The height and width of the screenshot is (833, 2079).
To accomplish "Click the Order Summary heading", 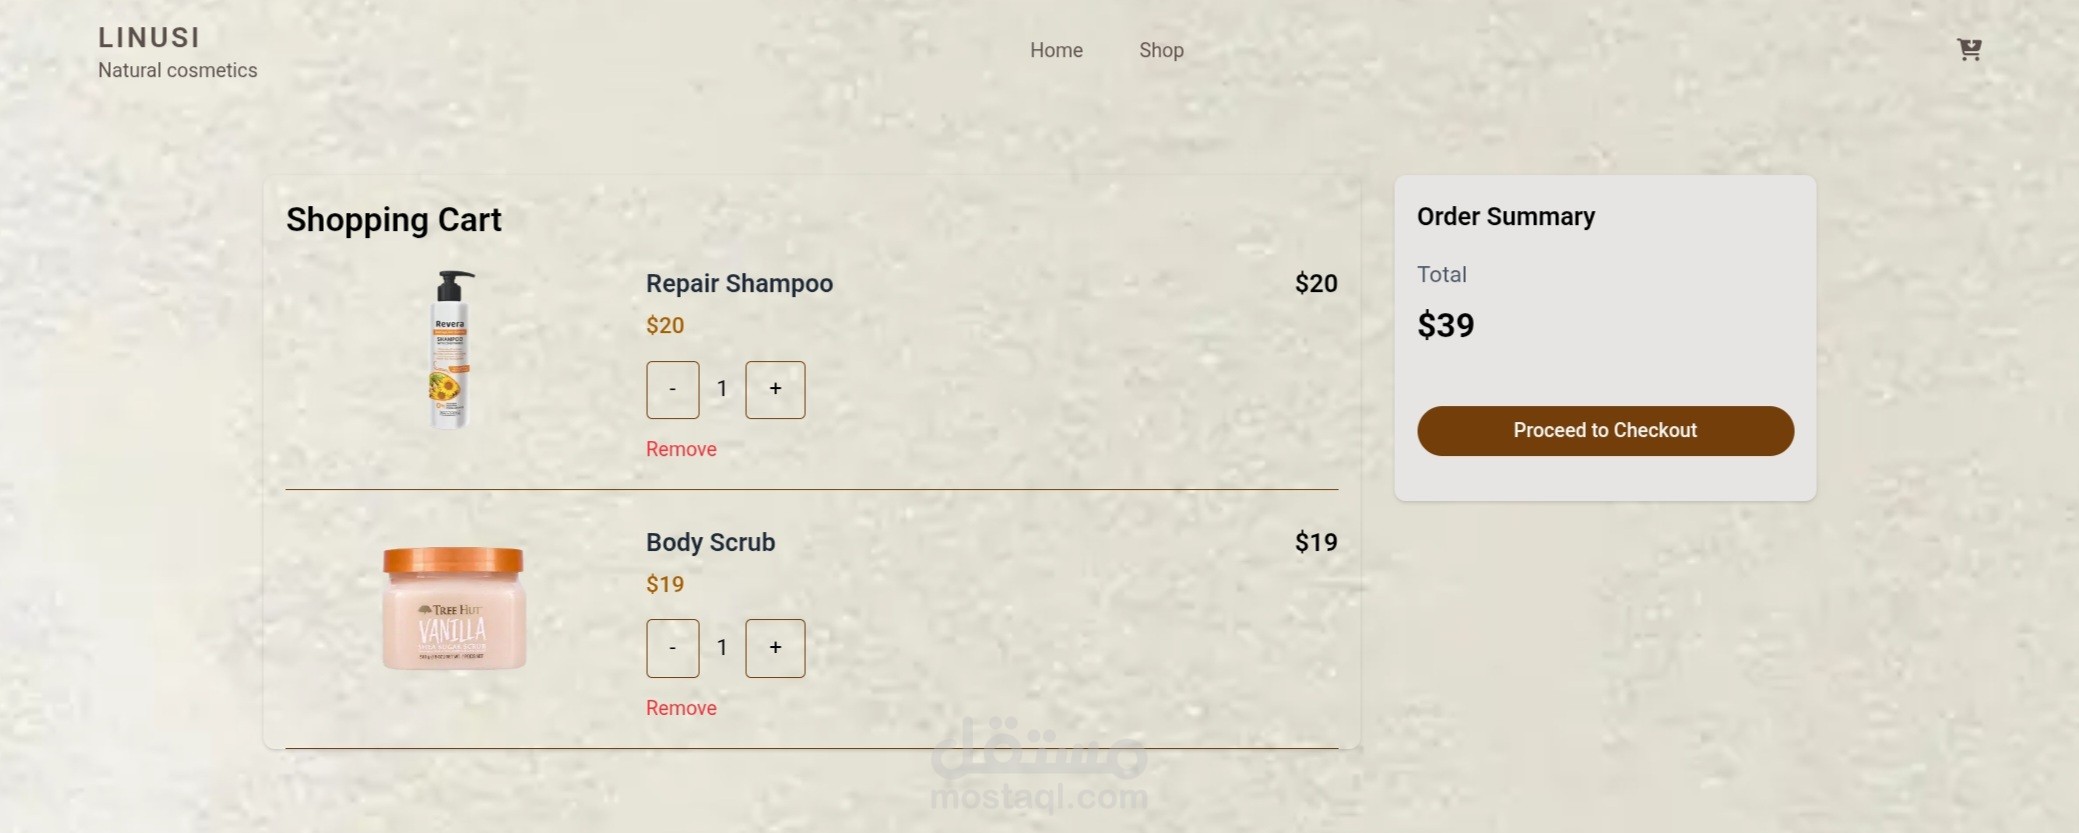I will click(1505, 217).
